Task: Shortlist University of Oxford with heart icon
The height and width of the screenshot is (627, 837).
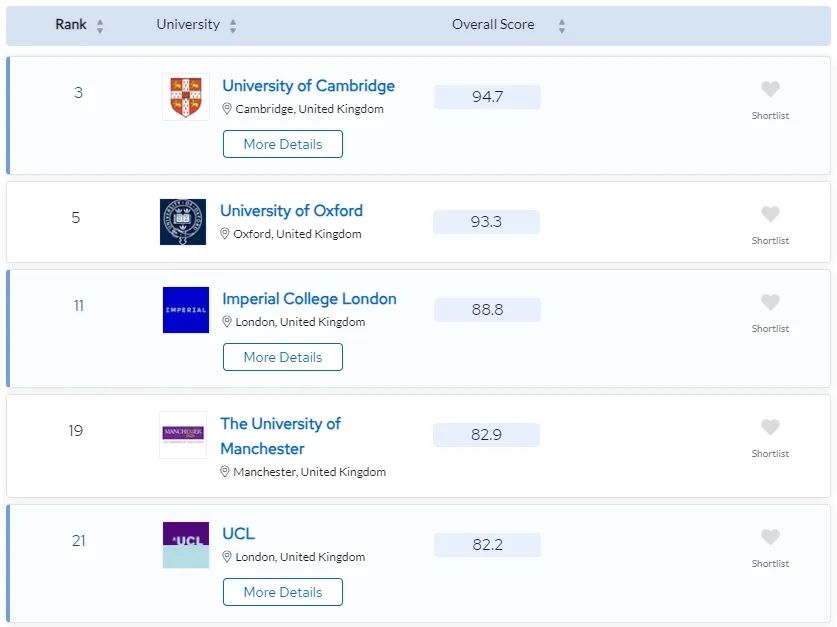Action: click(770, 215)
